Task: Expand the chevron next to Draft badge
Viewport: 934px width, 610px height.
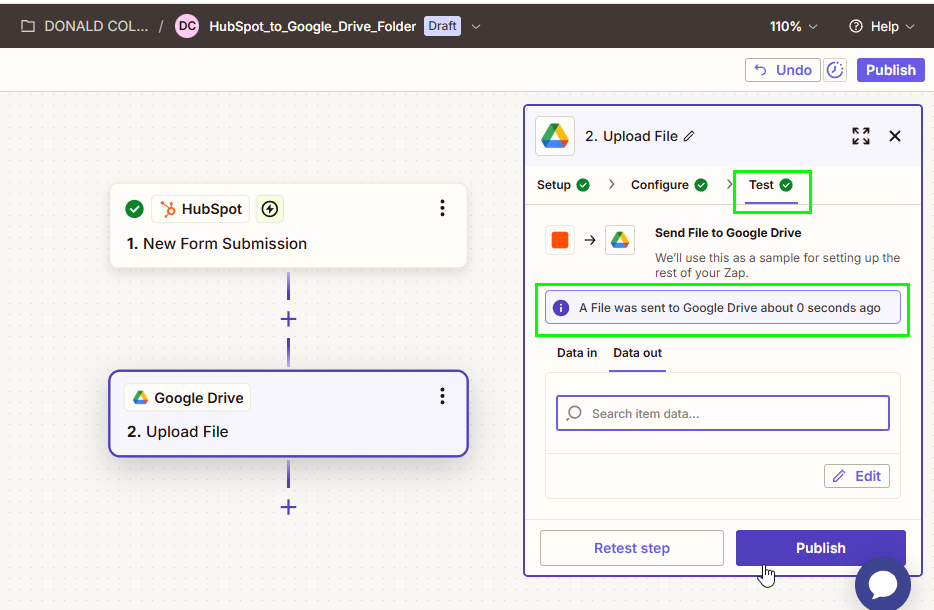Action: coord(476,26)
